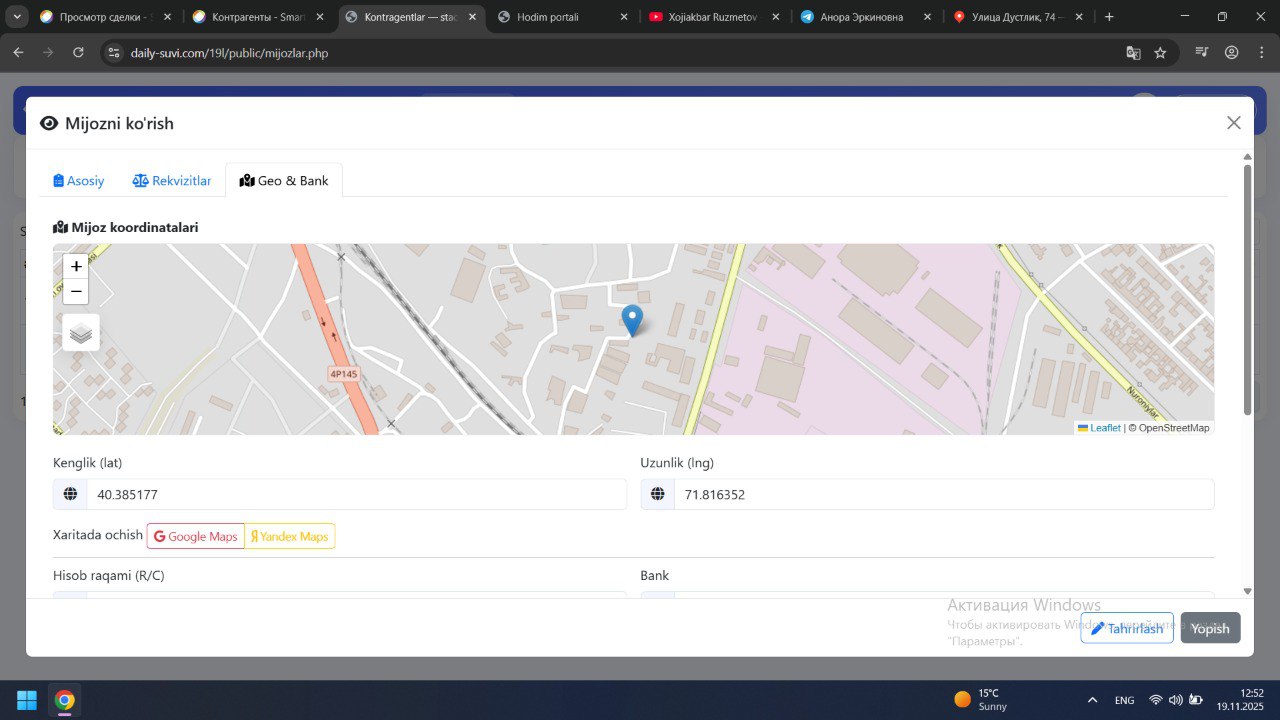Expand the browser tab search dropdown
The height and width of the screenshot is (720, 1280).
coord(17,17)
